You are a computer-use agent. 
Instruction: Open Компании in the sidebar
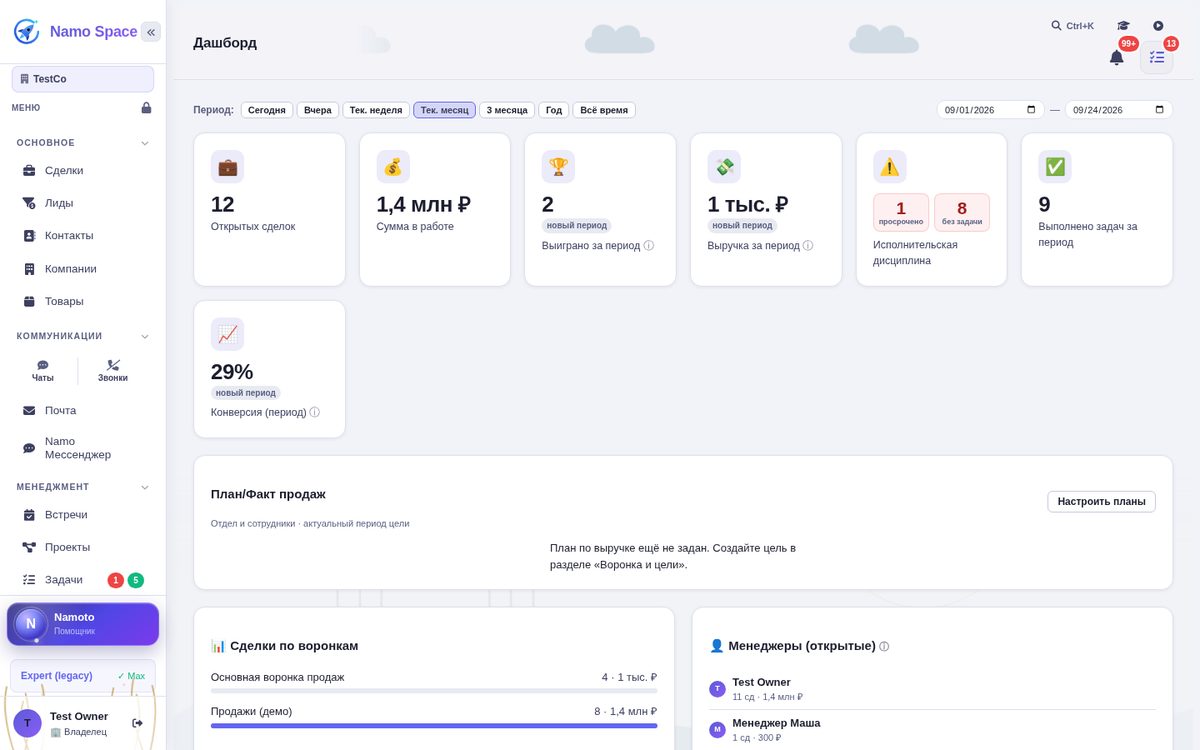click(x=83, y=269)
